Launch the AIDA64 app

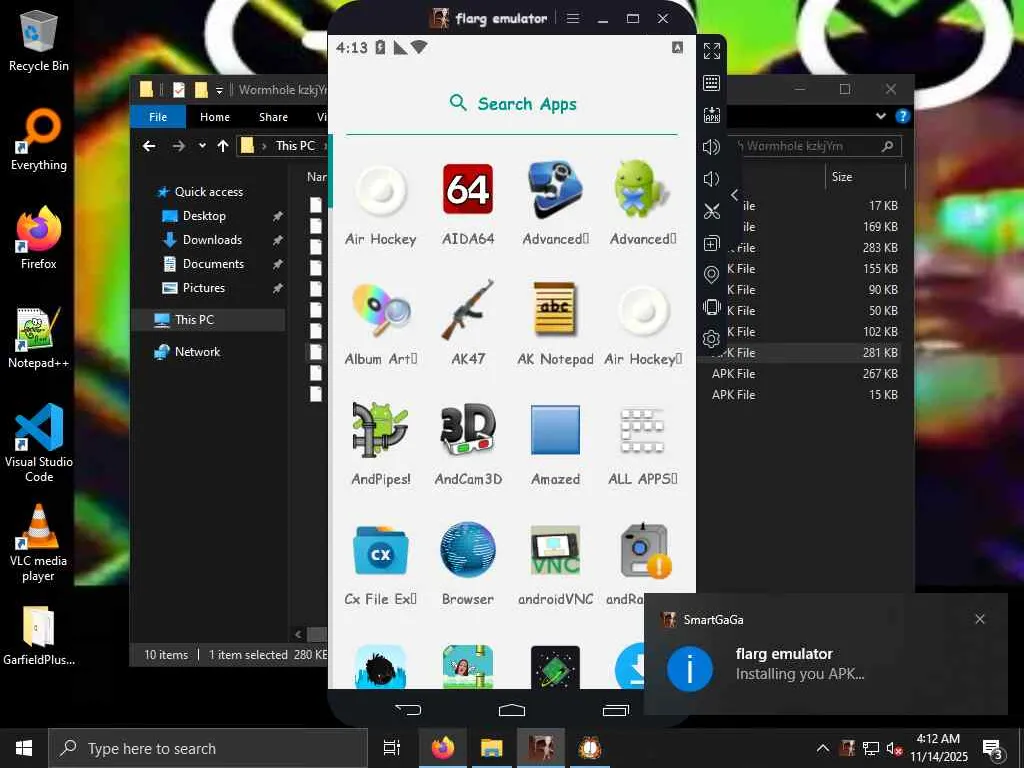(x=468, y=204)
